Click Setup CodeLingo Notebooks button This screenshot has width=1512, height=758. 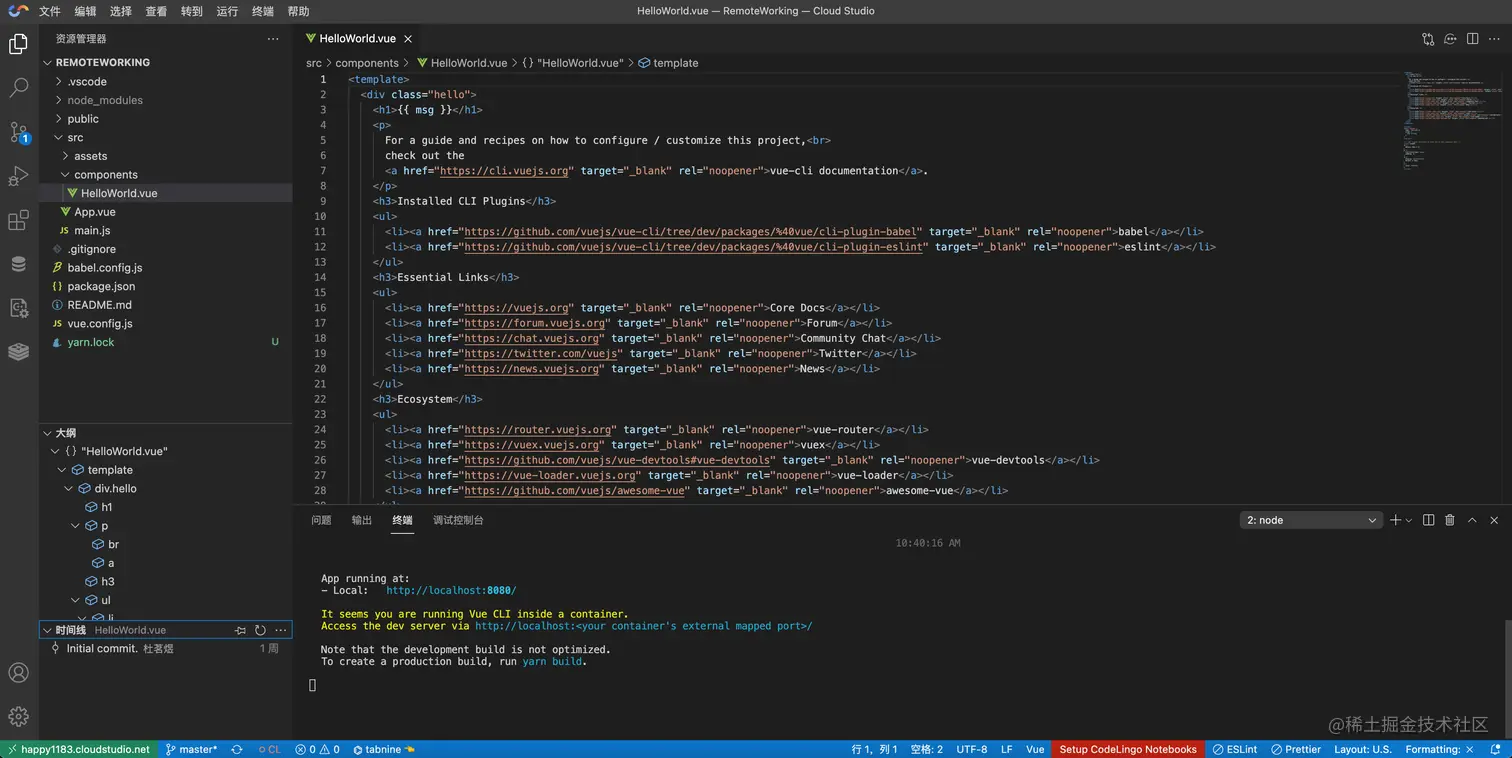point(1128,749)
